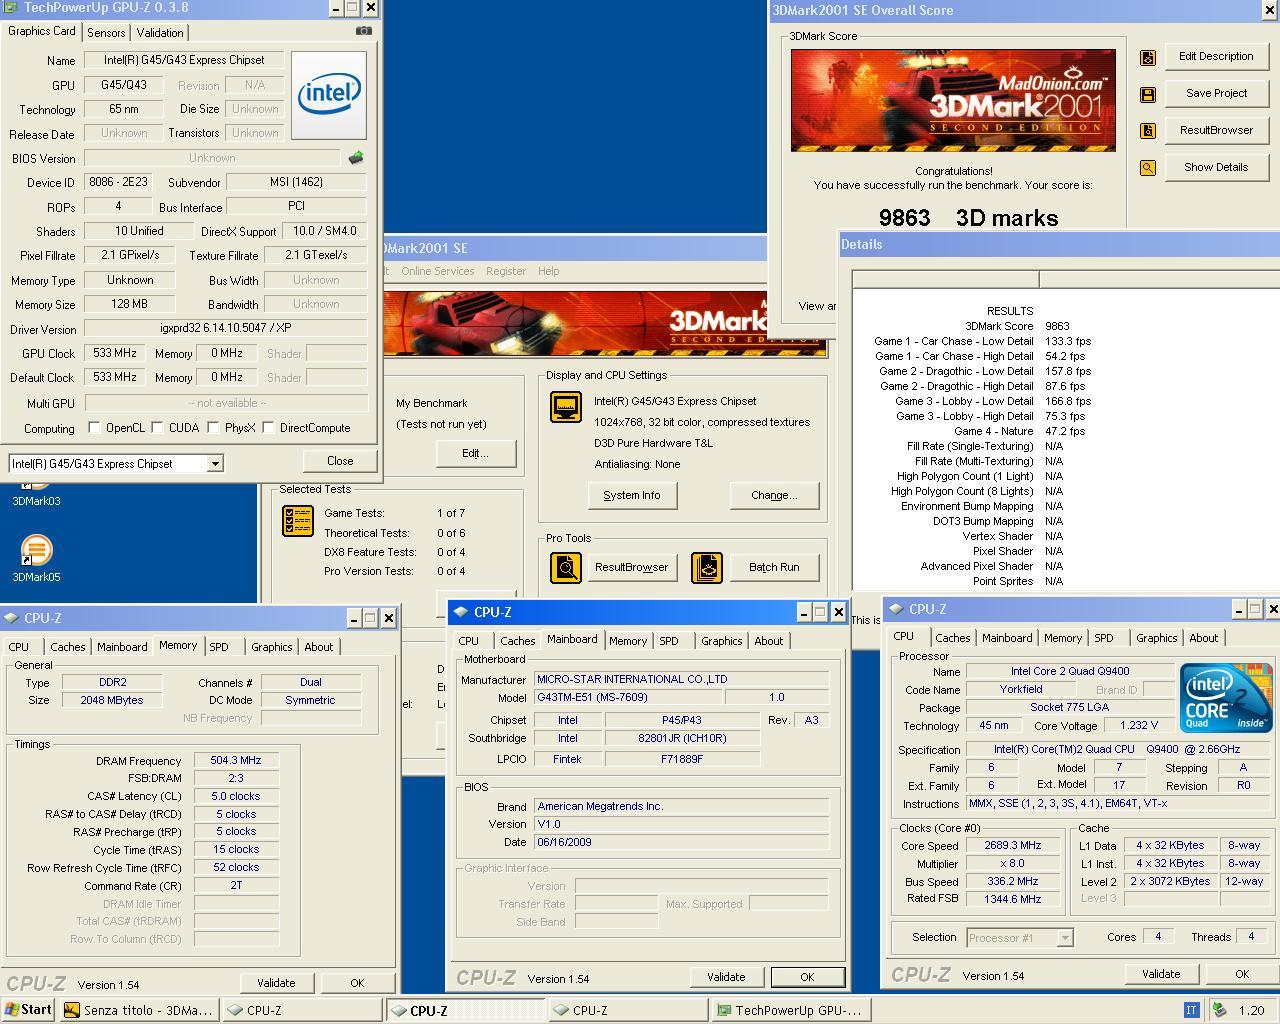
Task: Switch to TechPowerUp GPU-Z taskbar item
Action: [789, 1010]
